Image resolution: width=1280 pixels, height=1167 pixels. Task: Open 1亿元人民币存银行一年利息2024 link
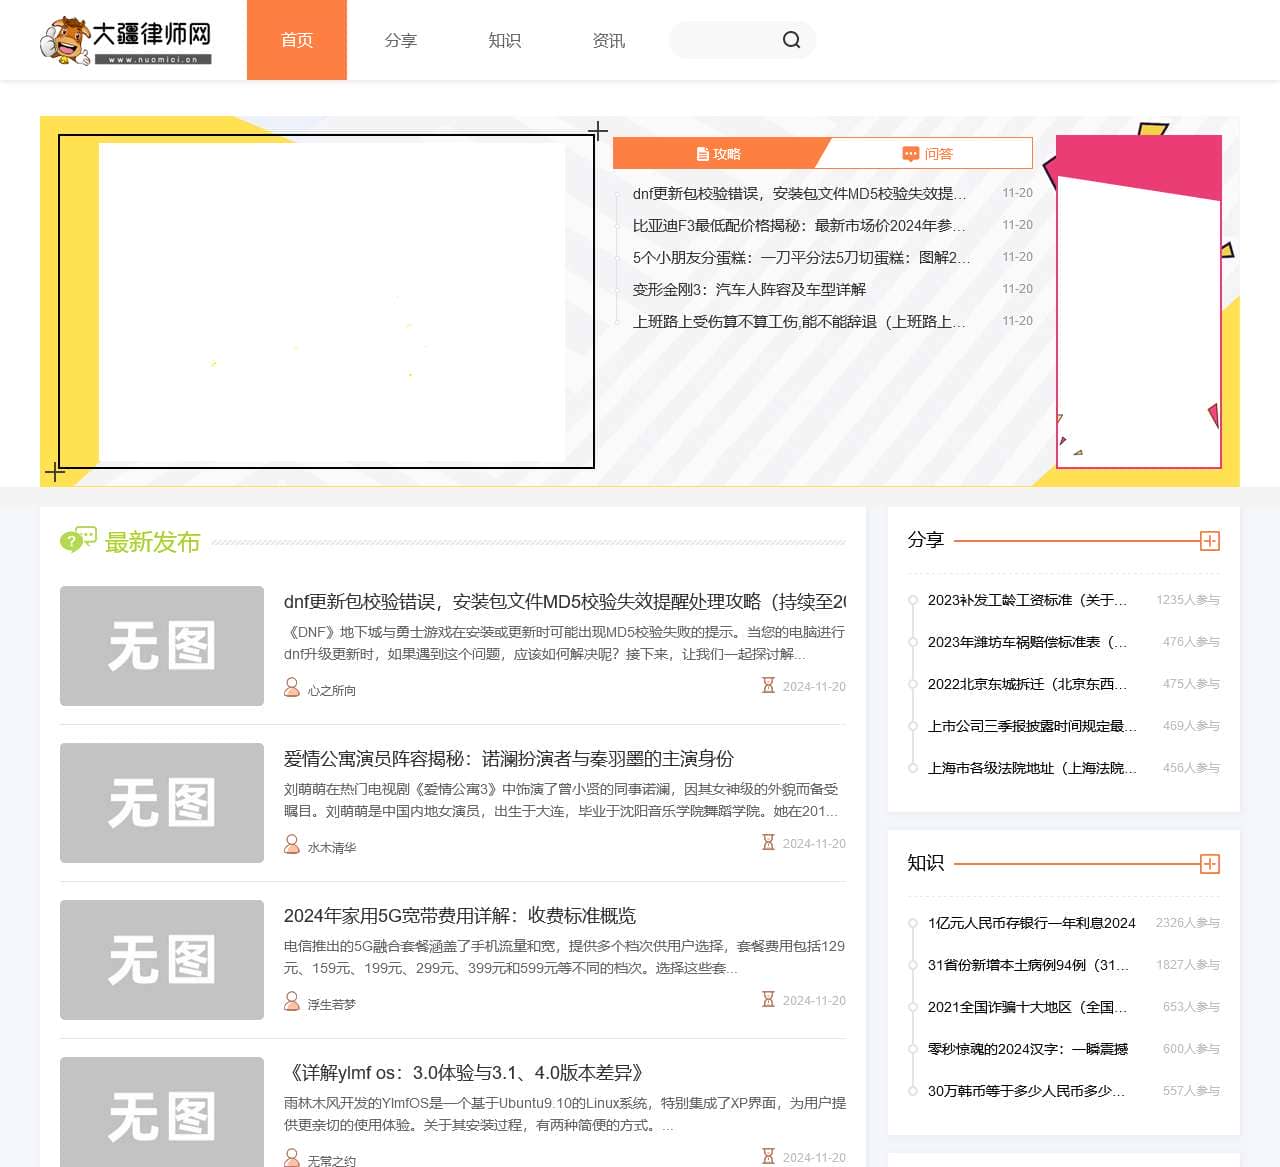pyautogui.click(x=1031, y=923)
